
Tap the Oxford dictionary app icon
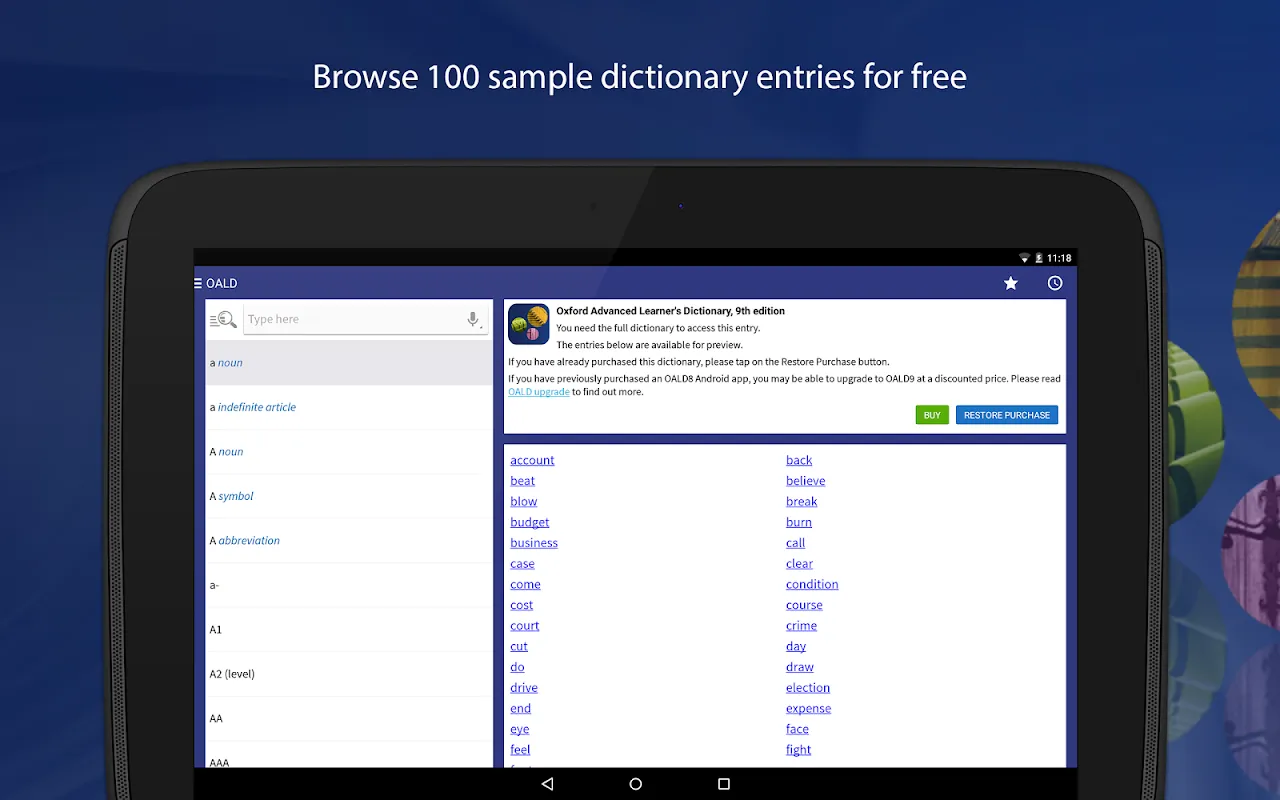[x=529, y=324]
